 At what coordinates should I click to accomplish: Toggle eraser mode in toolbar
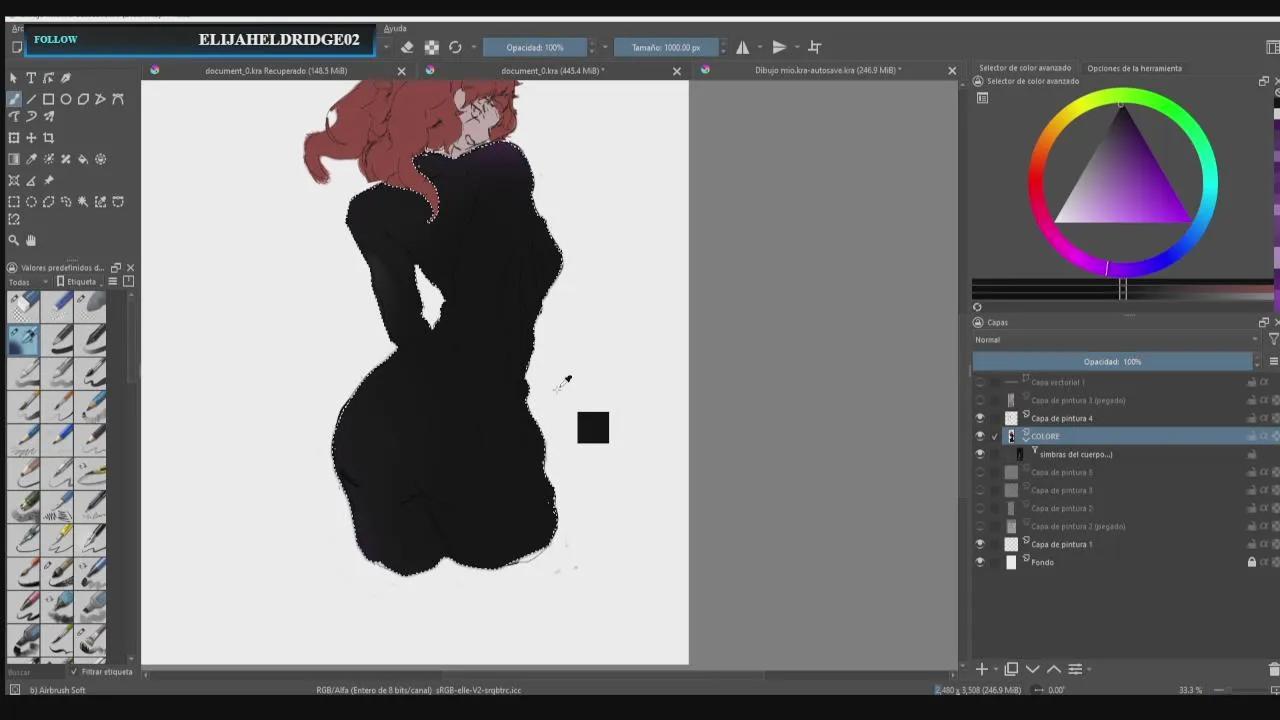pyautogui.click(x=408, y=47)
